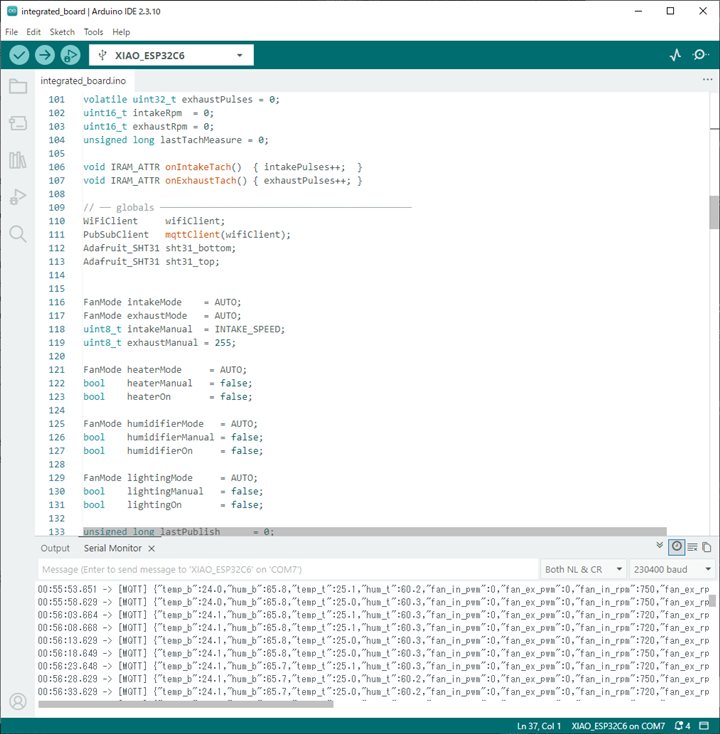The image size is (720, 734).
Task: Click the Upload arrow button
Action: [44, 55]
